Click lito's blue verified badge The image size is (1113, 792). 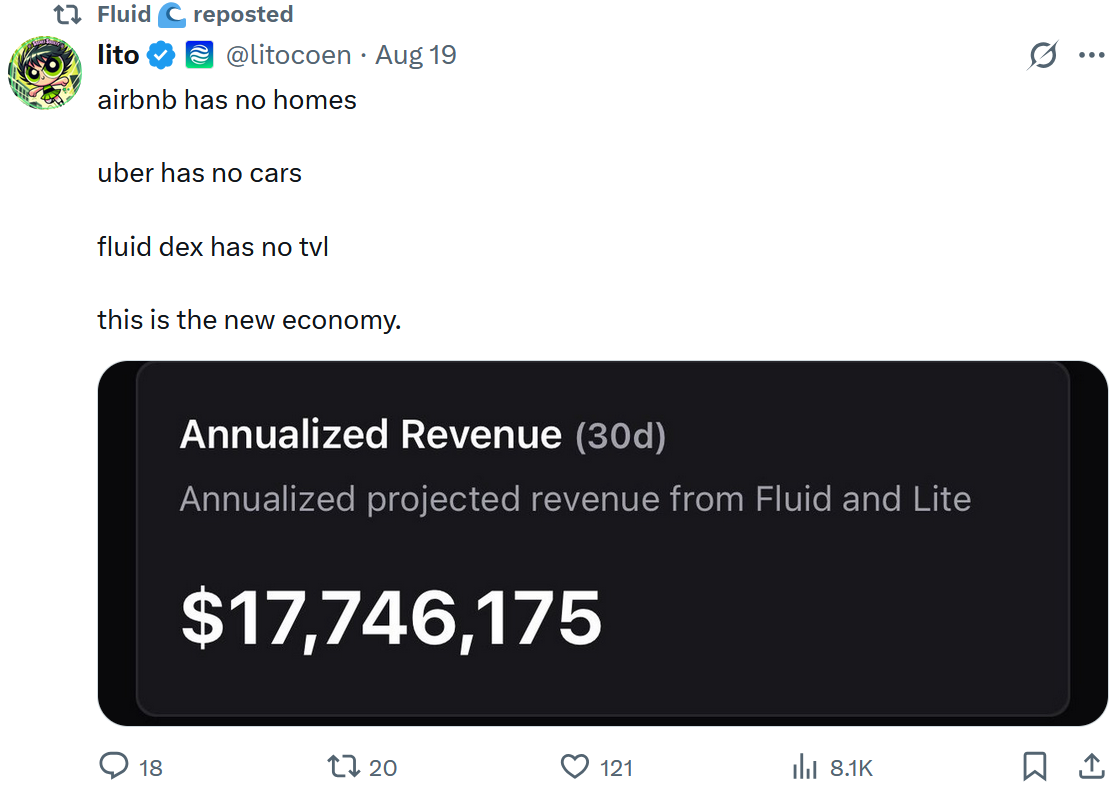click(162, 56)
